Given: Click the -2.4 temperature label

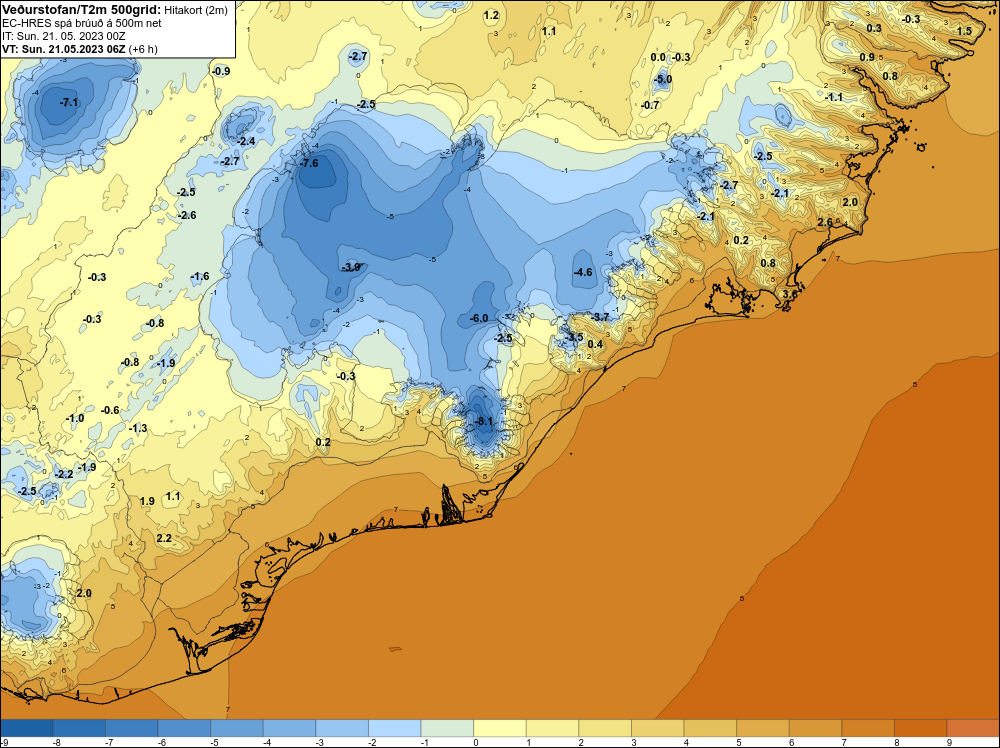Looking at the screenshot, I should 246,141.
